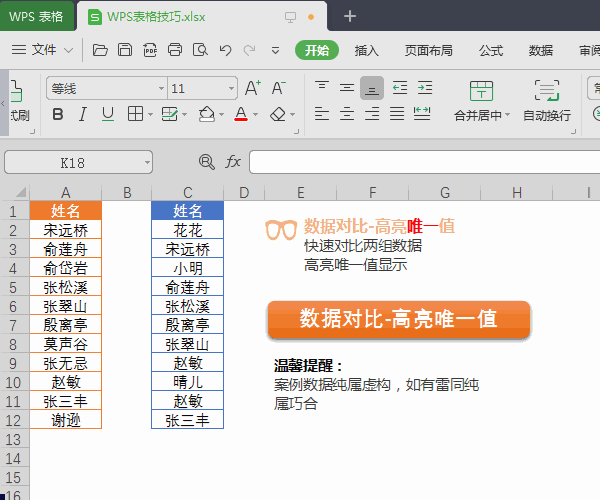Toggle bold formatting
Screen dimensions: 600x500
click(x=58, y=114)
